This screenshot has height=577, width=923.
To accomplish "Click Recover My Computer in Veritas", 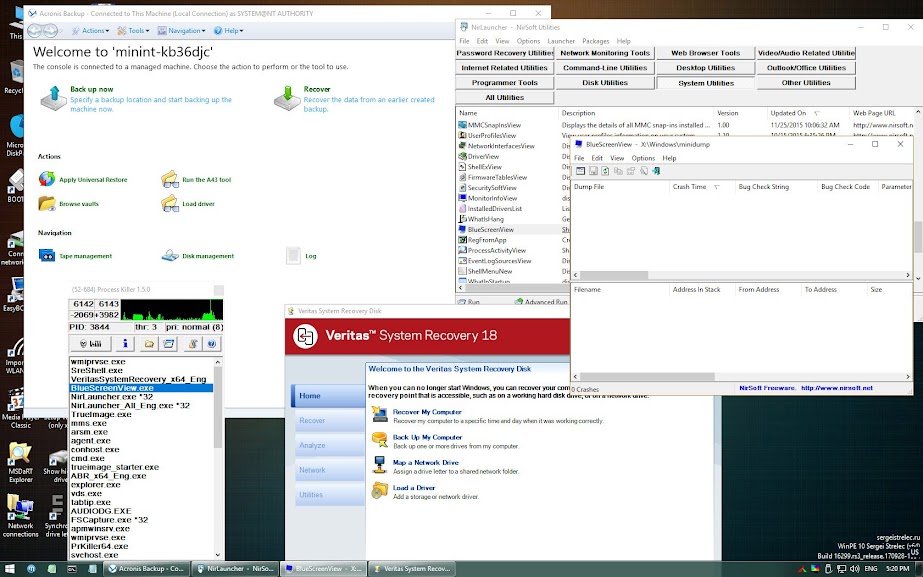I will (427, 412).
